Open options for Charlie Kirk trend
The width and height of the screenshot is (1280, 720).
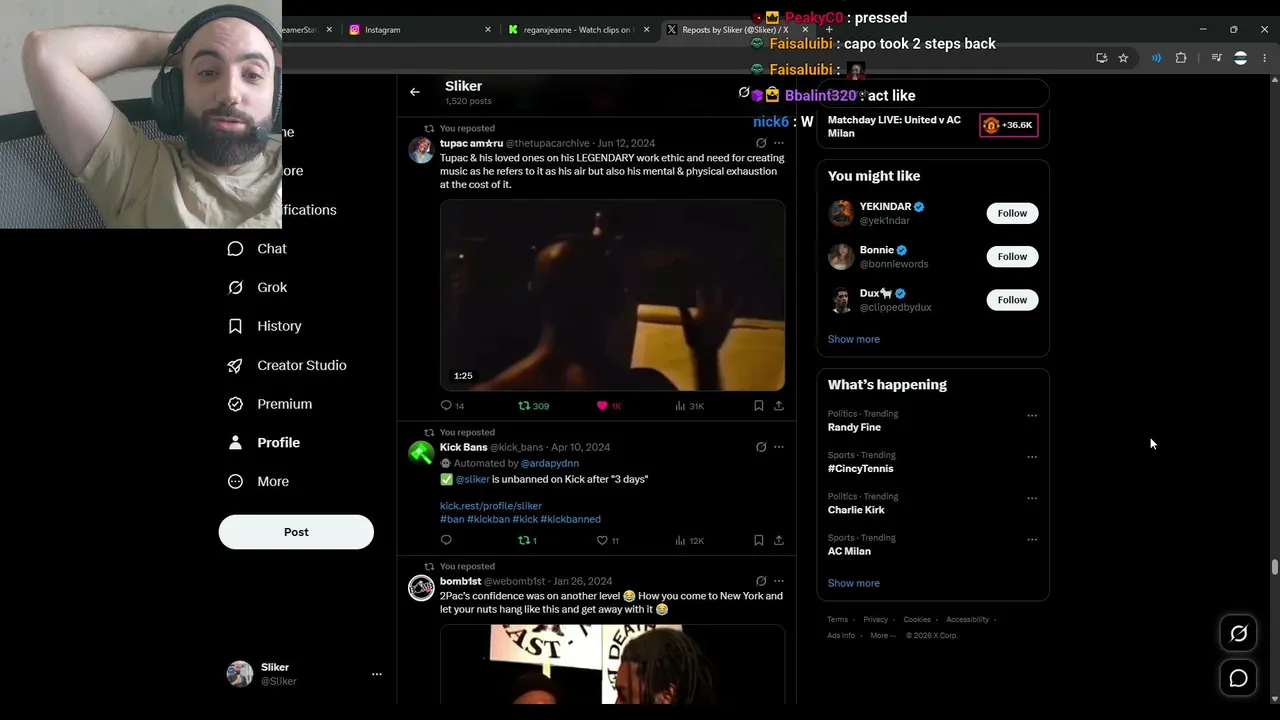1032,498
